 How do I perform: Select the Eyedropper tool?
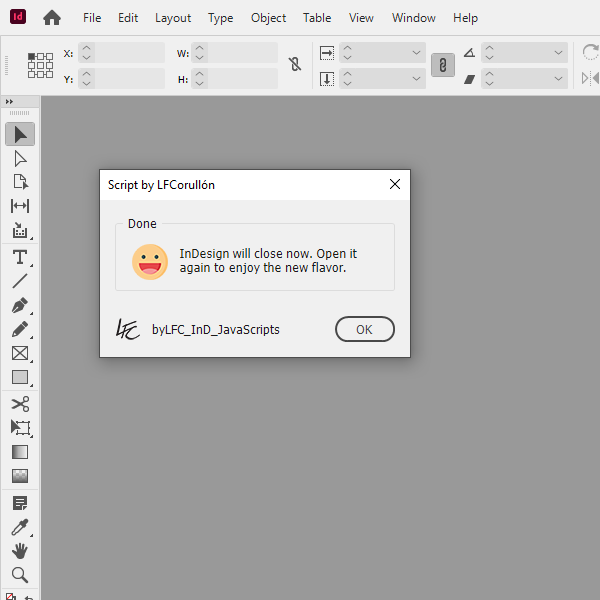pos(20,527)
